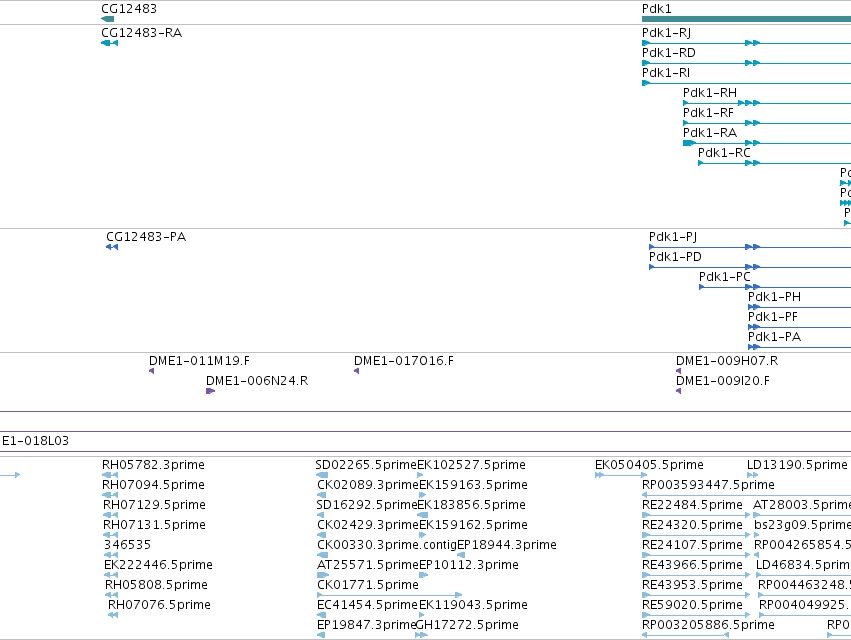Screen dimensions: 851x640
Task: Click the DME1-009I20.F label
Action: [723, 381]
